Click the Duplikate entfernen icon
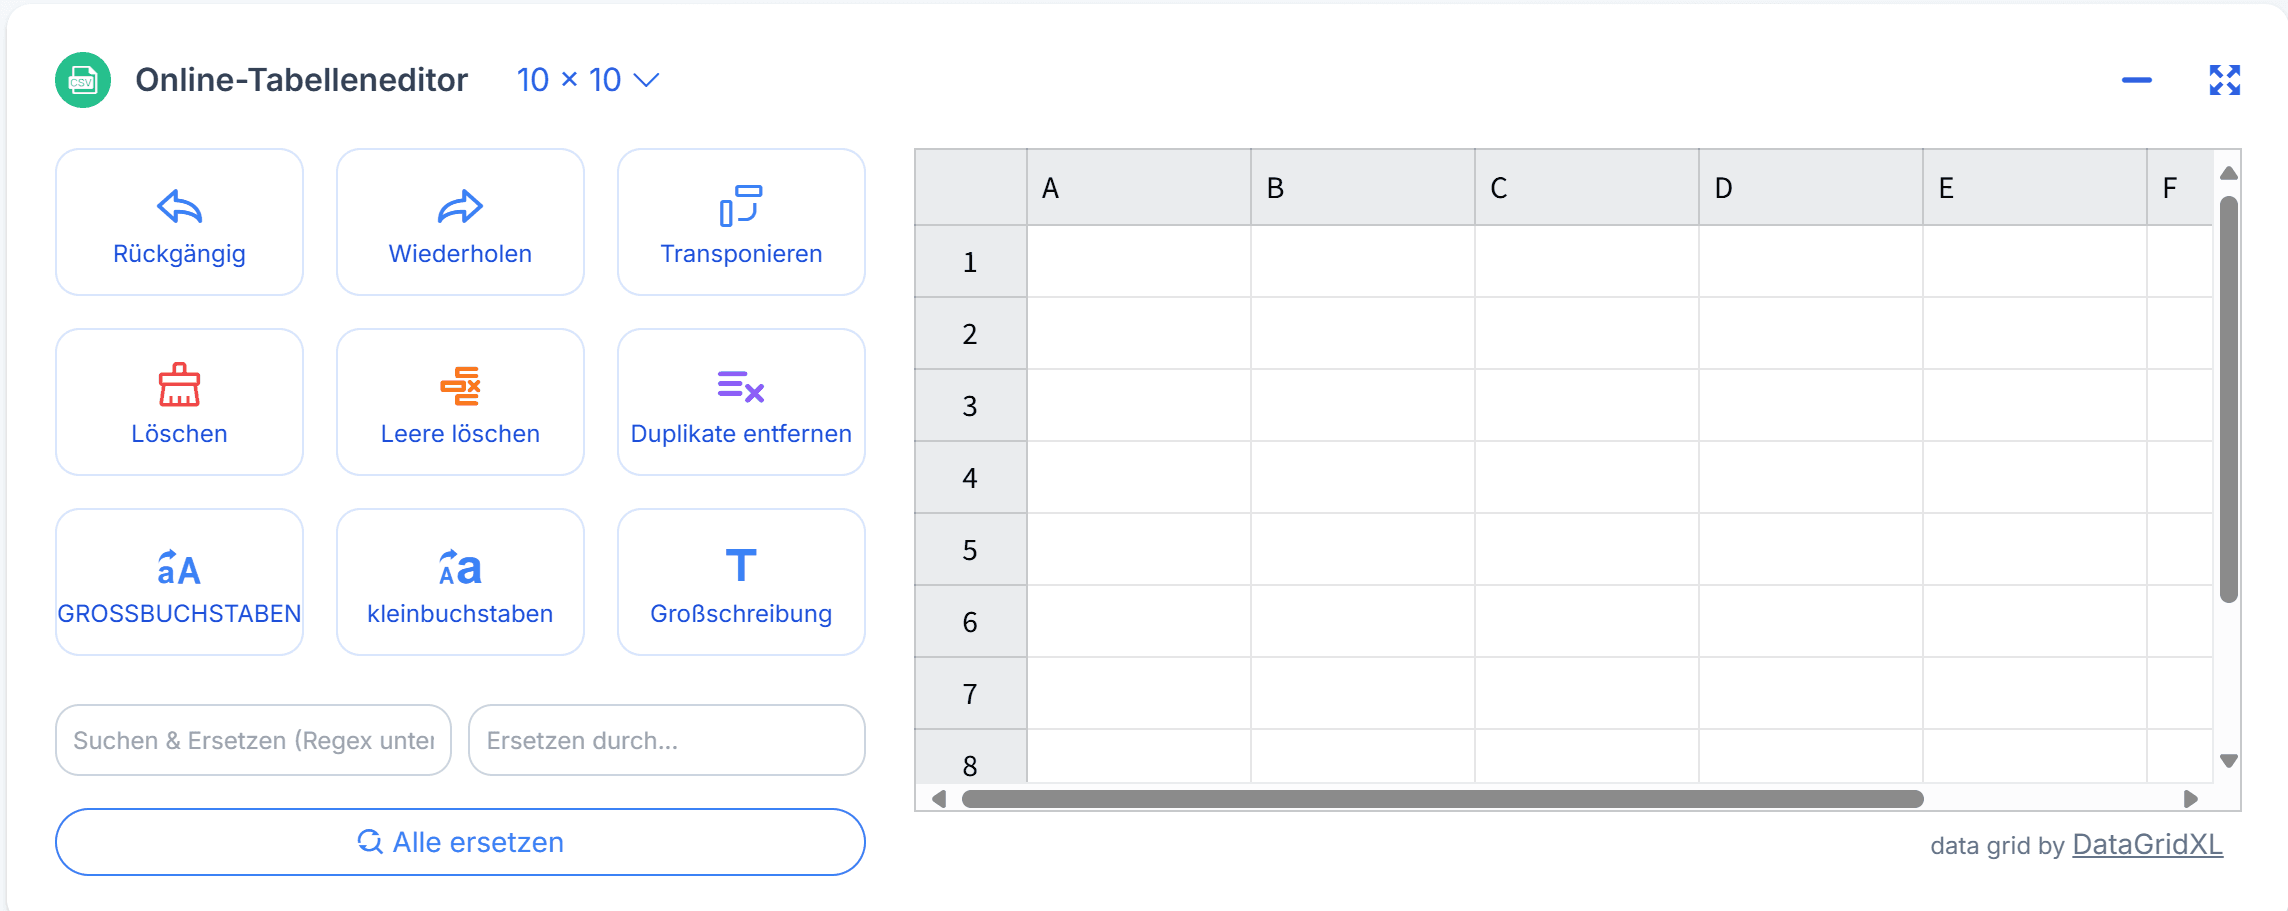This screenshot has width=2288, height=911. 741,386
